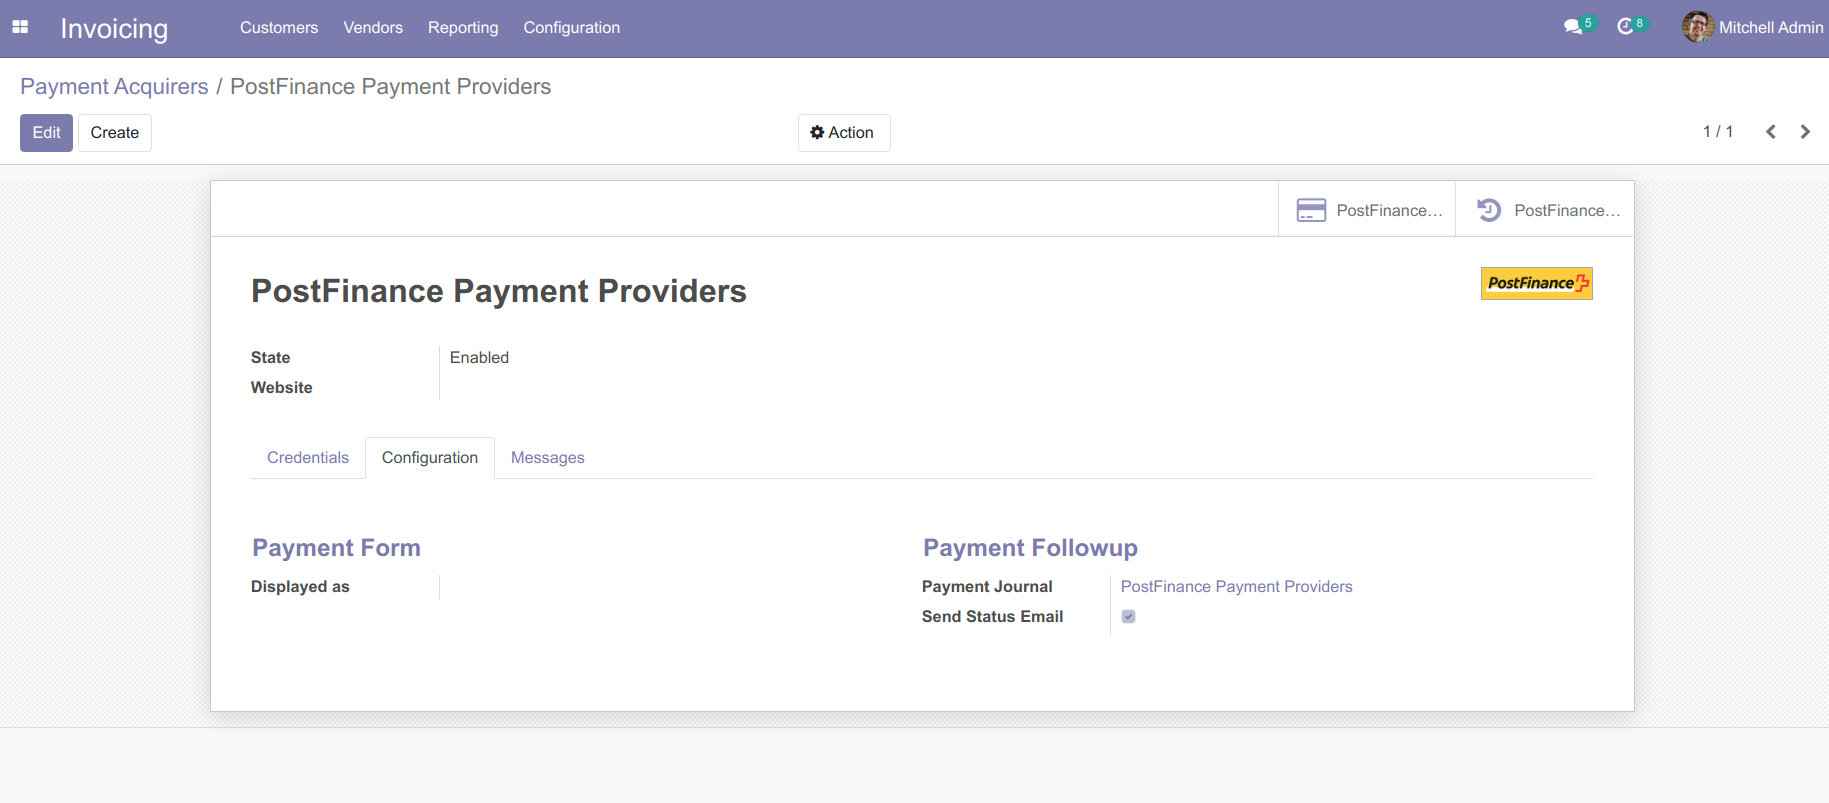Click the history PostFinance stat button
This screenshot has height=803, width=1829.
click(1546, 210)
